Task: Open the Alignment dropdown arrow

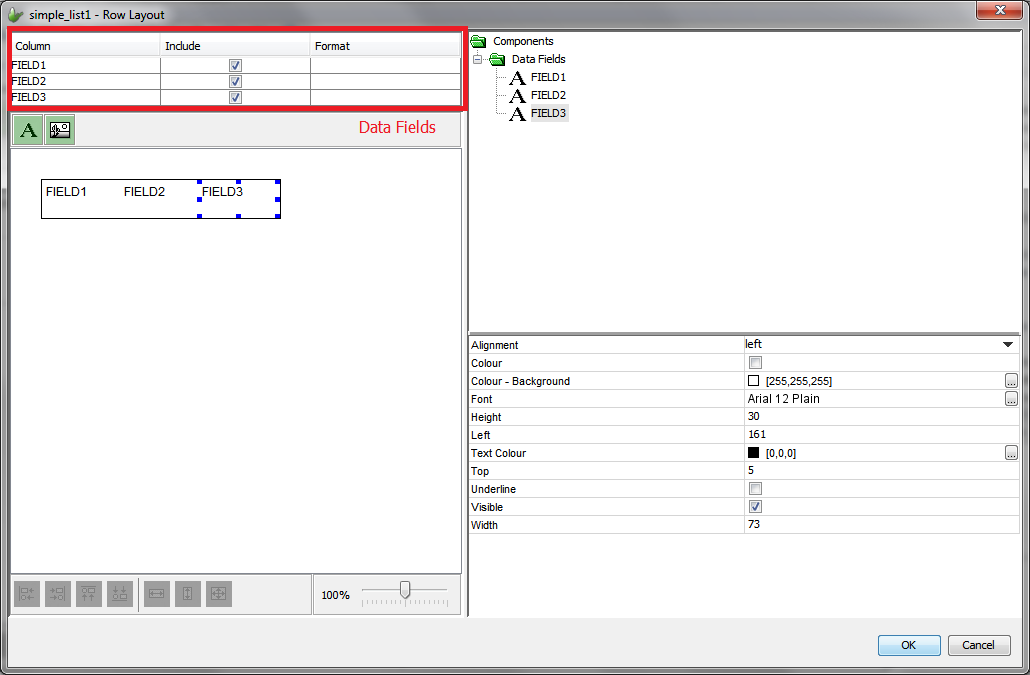Action: click(1008, 345)
